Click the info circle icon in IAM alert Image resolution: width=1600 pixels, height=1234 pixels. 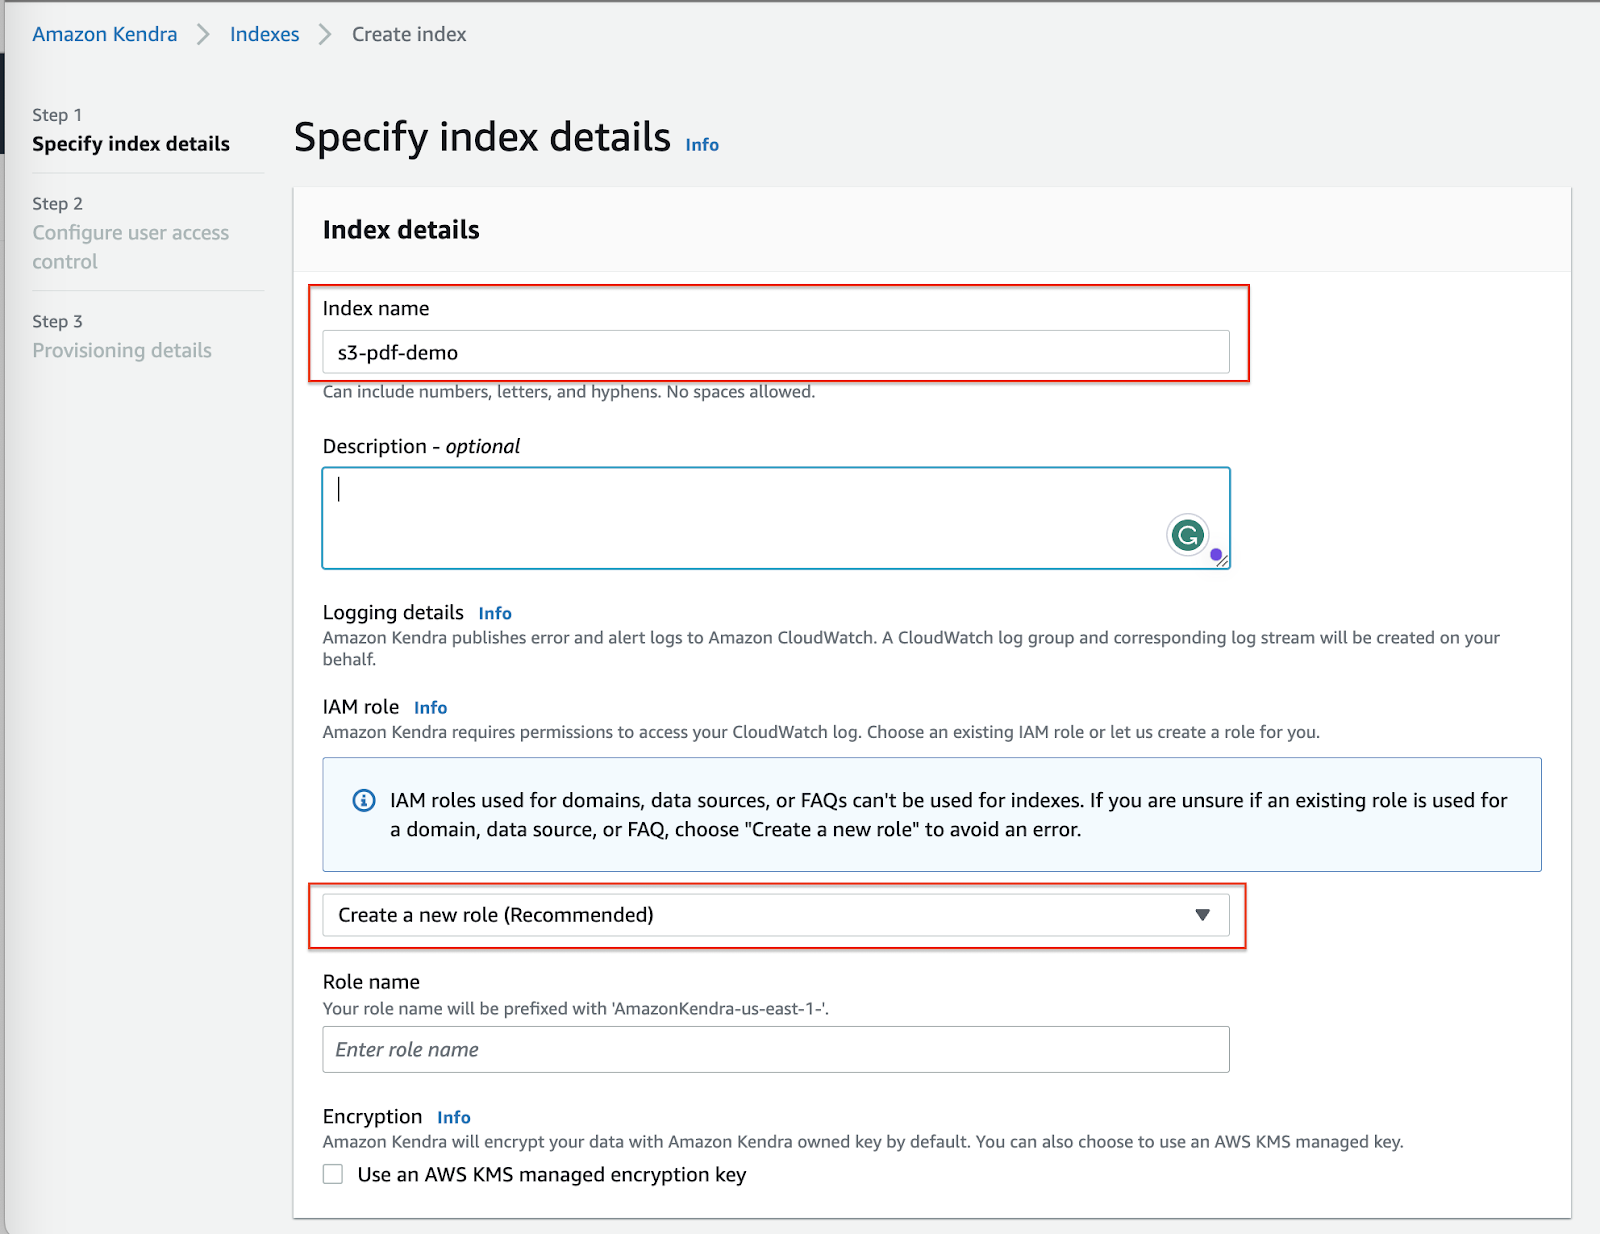pyautogui.click(x=364, y=800)
